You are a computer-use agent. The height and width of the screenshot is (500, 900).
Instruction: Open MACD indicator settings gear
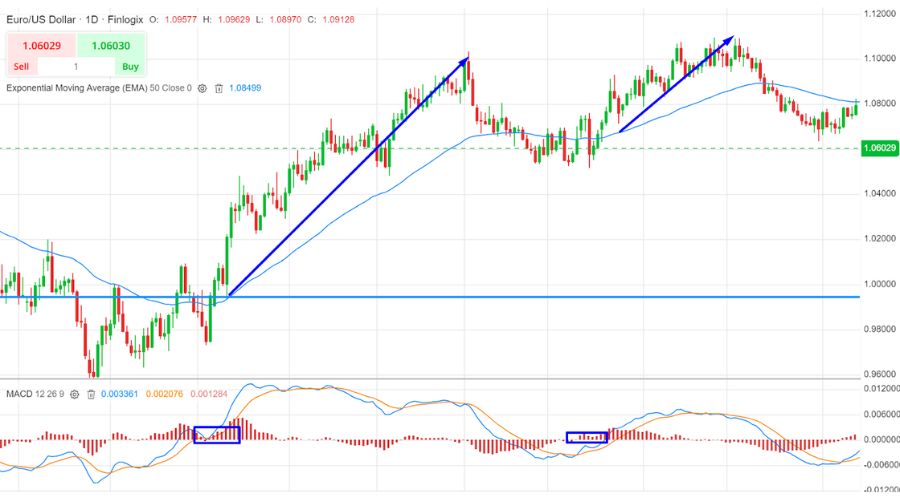pos(75,393)
